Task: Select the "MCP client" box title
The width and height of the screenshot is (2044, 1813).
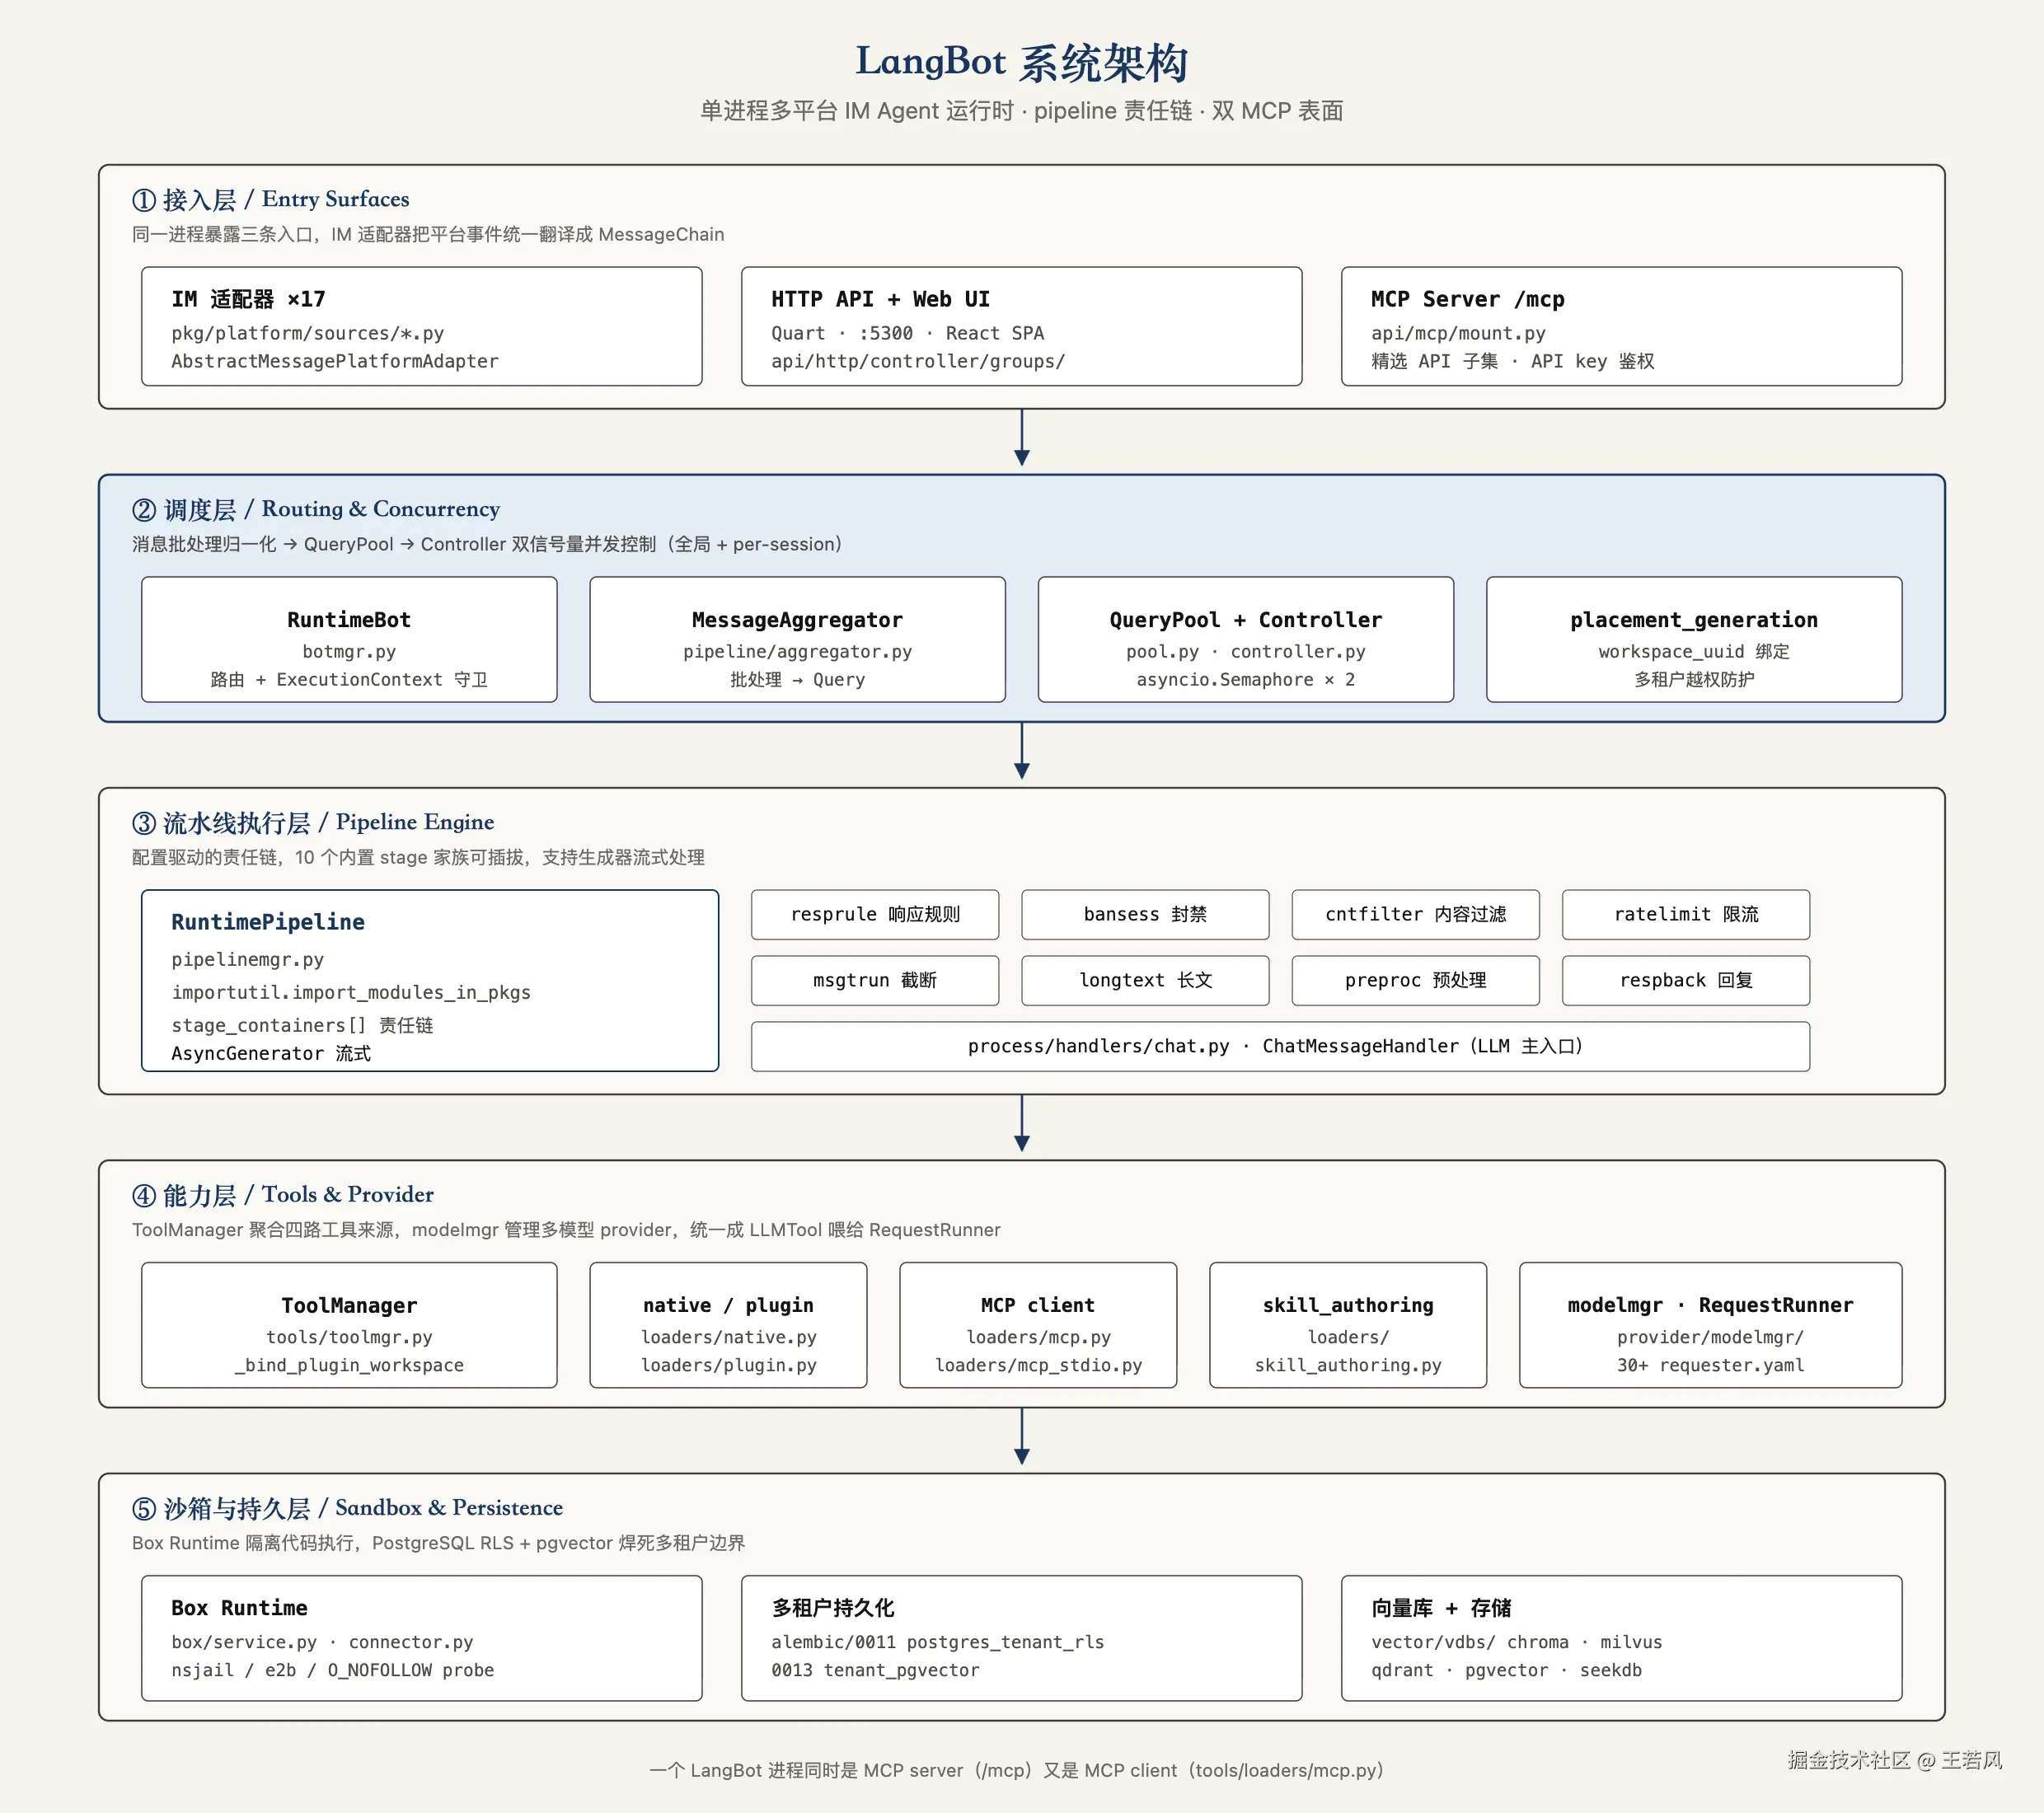Action: pos(1038,1305)
